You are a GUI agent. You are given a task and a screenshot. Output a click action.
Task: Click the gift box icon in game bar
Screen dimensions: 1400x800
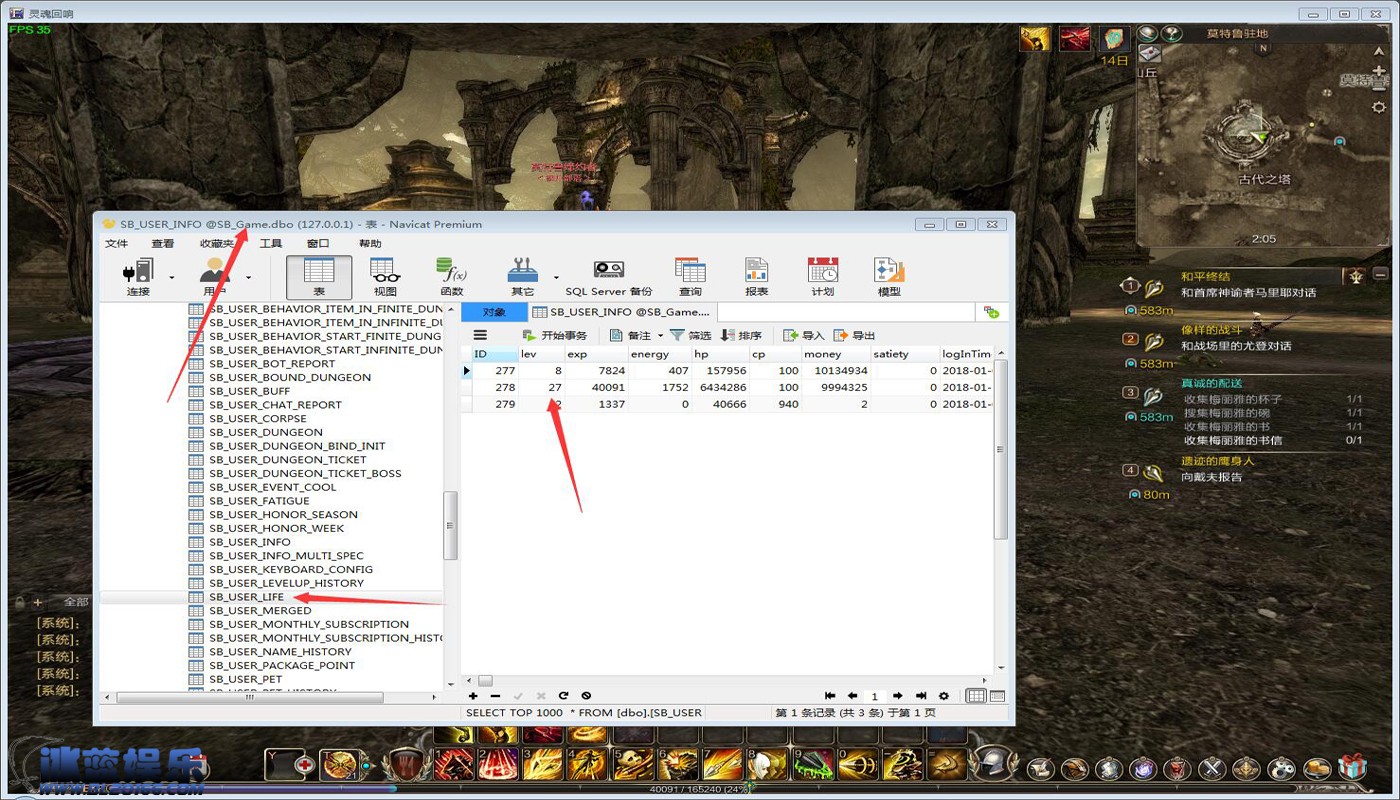coord(1352,767)
